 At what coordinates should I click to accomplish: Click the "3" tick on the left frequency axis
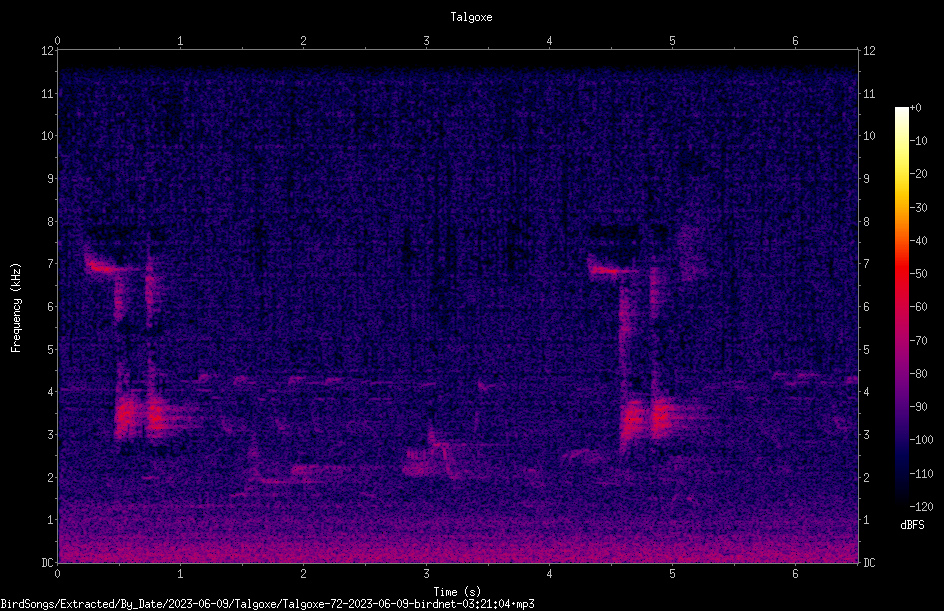coord(50,435)
